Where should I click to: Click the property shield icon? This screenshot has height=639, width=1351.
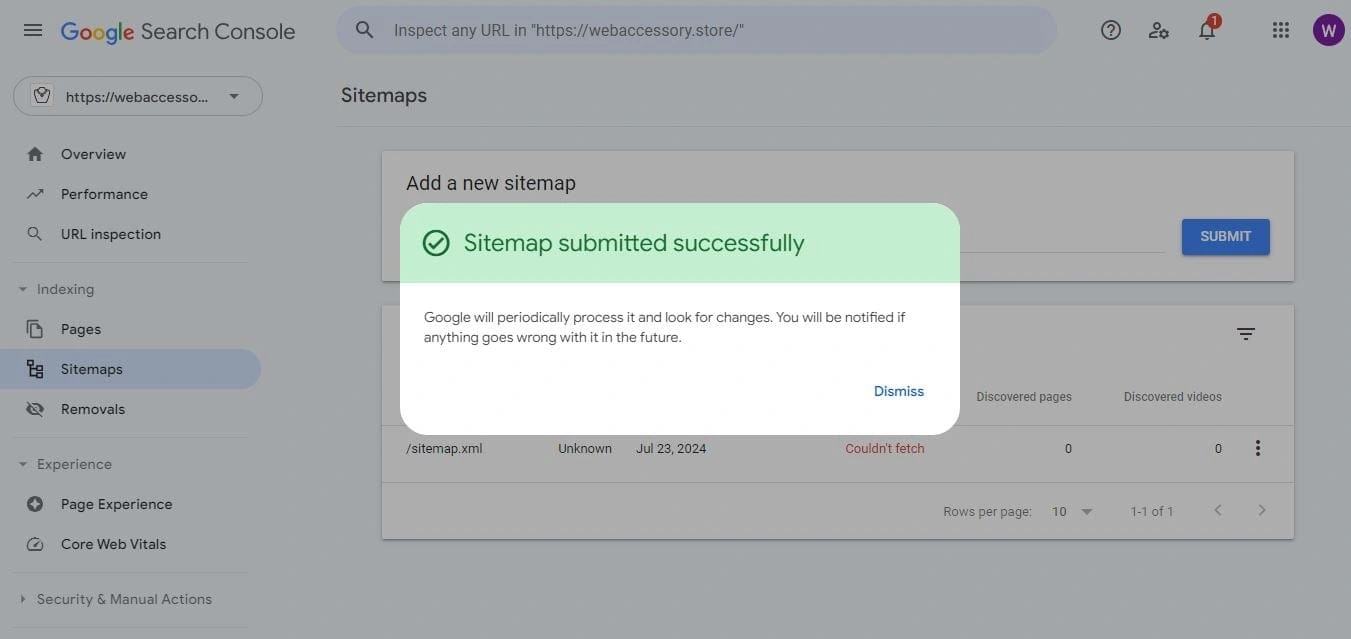click(42, 96)
